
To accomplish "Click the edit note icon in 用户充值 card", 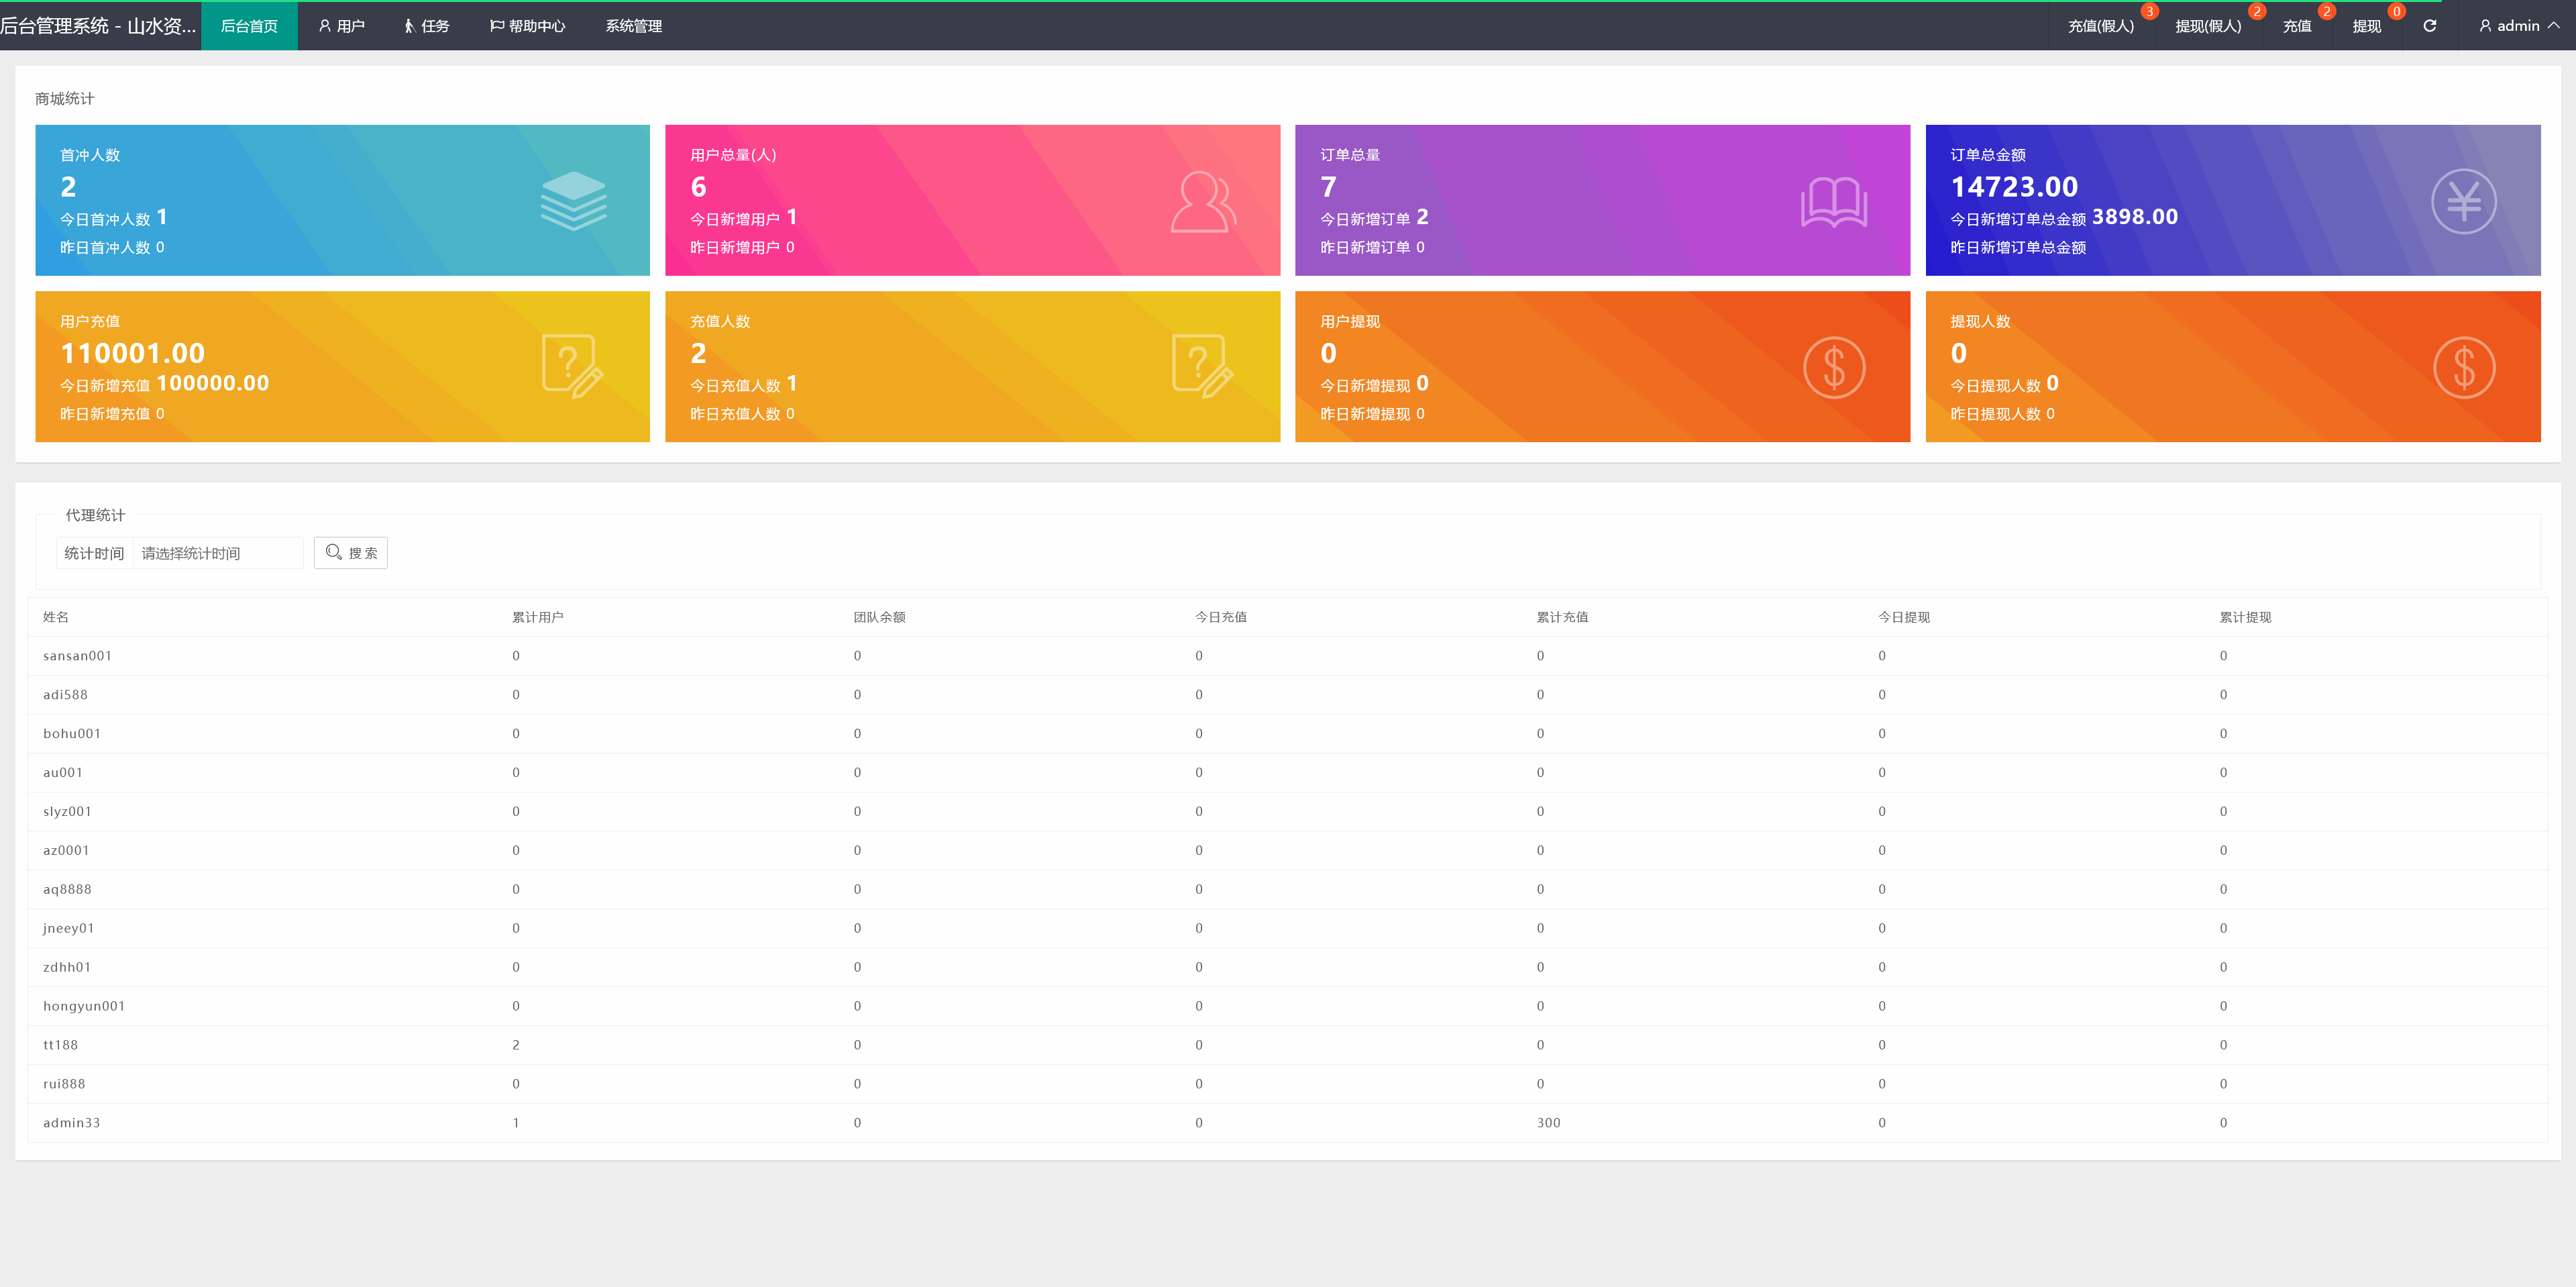I will 572,367.
